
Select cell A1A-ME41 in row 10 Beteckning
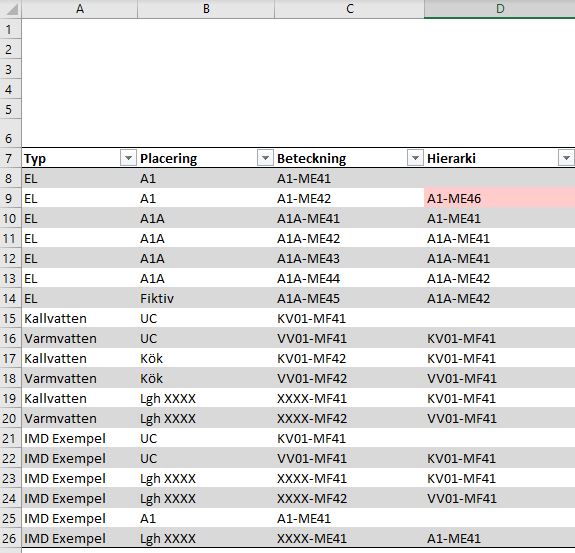click(349, 219)
